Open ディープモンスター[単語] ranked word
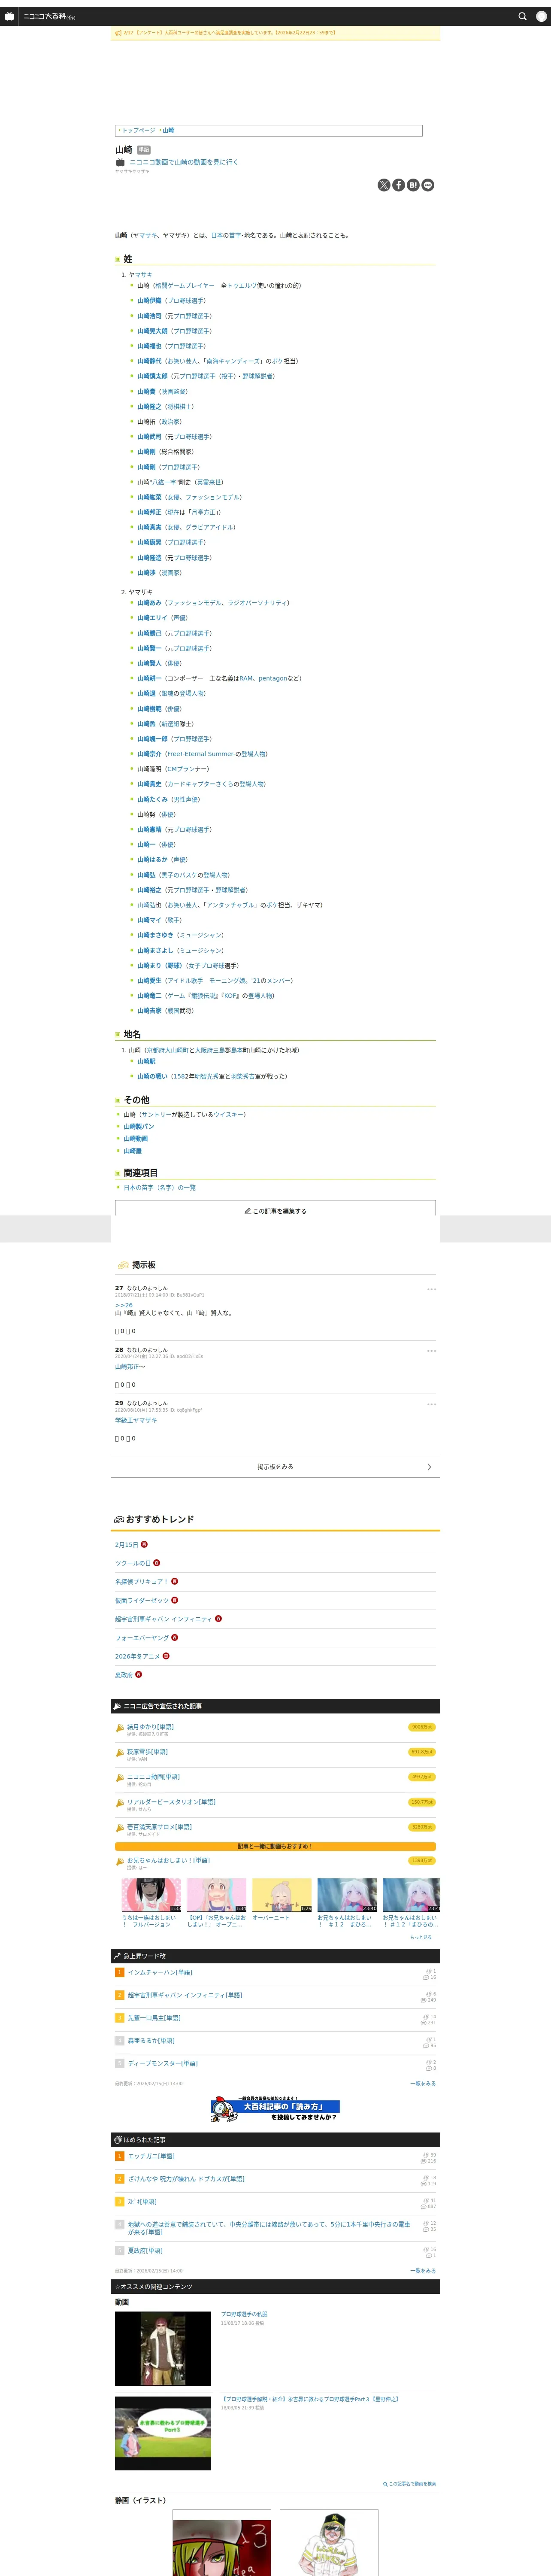 click(163, 2063)
